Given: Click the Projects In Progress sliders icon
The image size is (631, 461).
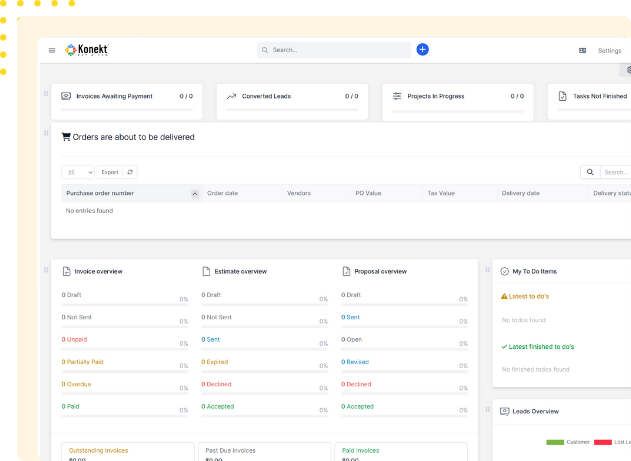Looking at the screenshot, I should pyautogui.click(x=397, y=96).
